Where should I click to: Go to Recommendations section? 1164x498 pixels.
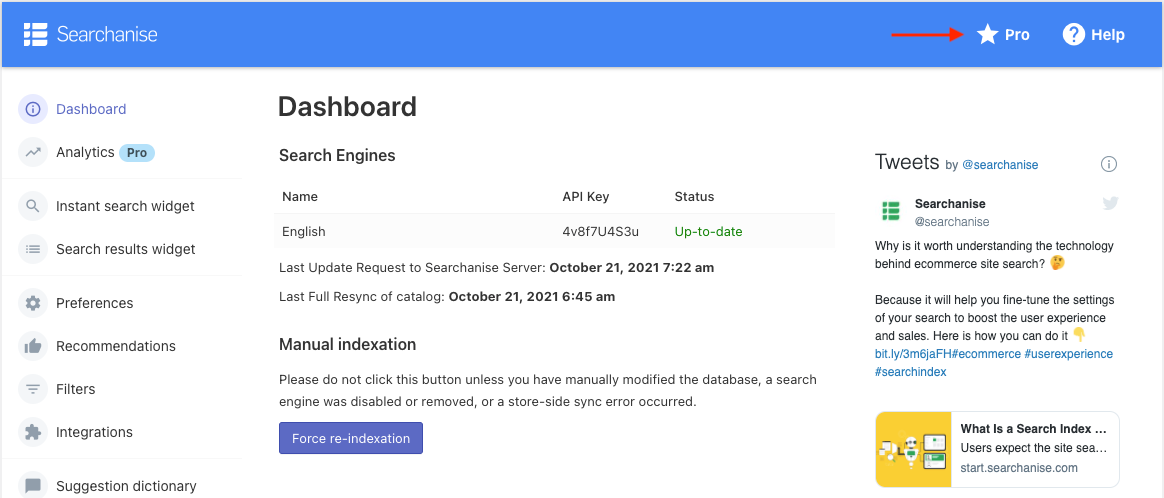[x=116, y=346]
